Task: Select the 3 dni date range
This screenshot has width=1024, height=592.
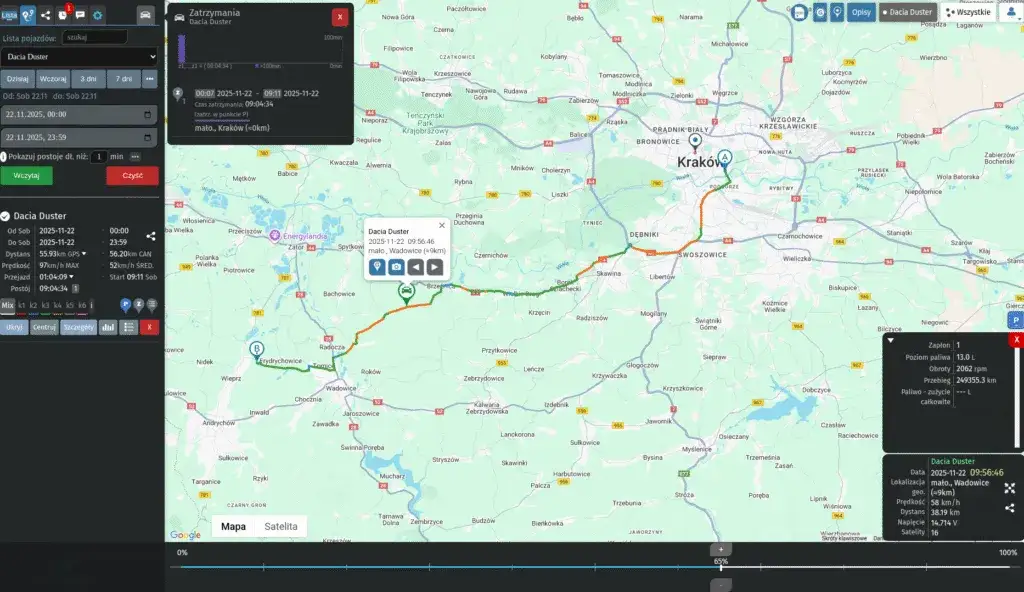Action: (88, 79)
